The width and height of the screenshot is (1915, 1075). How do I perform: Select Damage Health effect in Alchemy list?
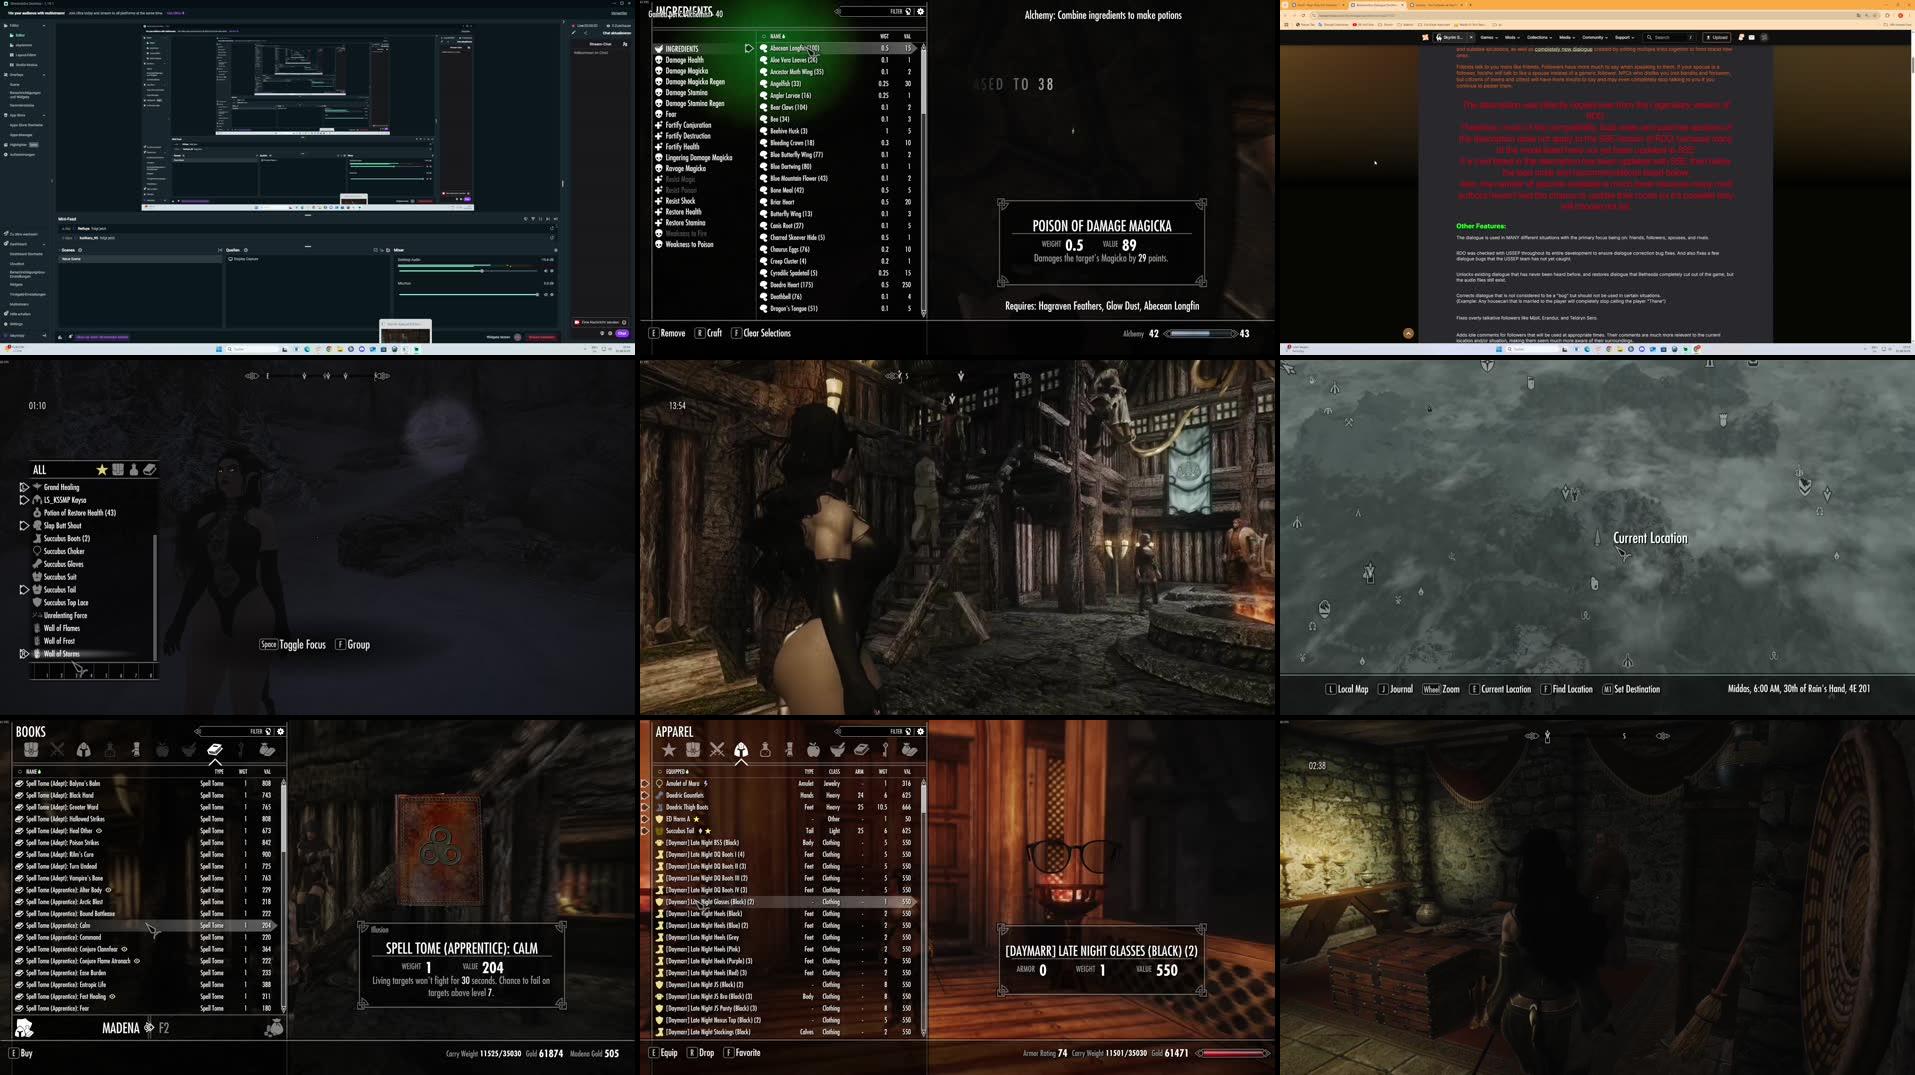684,60
